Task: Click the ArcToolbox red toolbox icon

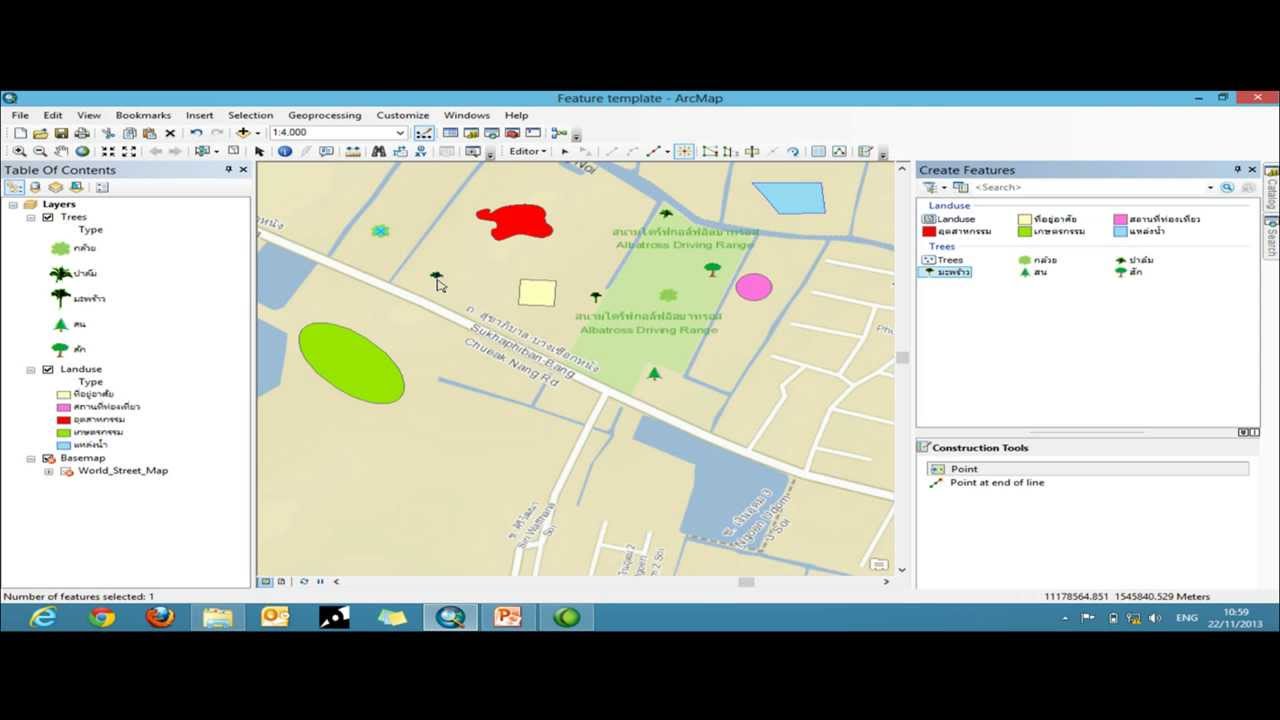Action: pyautogui.click(x=512, y=133)
